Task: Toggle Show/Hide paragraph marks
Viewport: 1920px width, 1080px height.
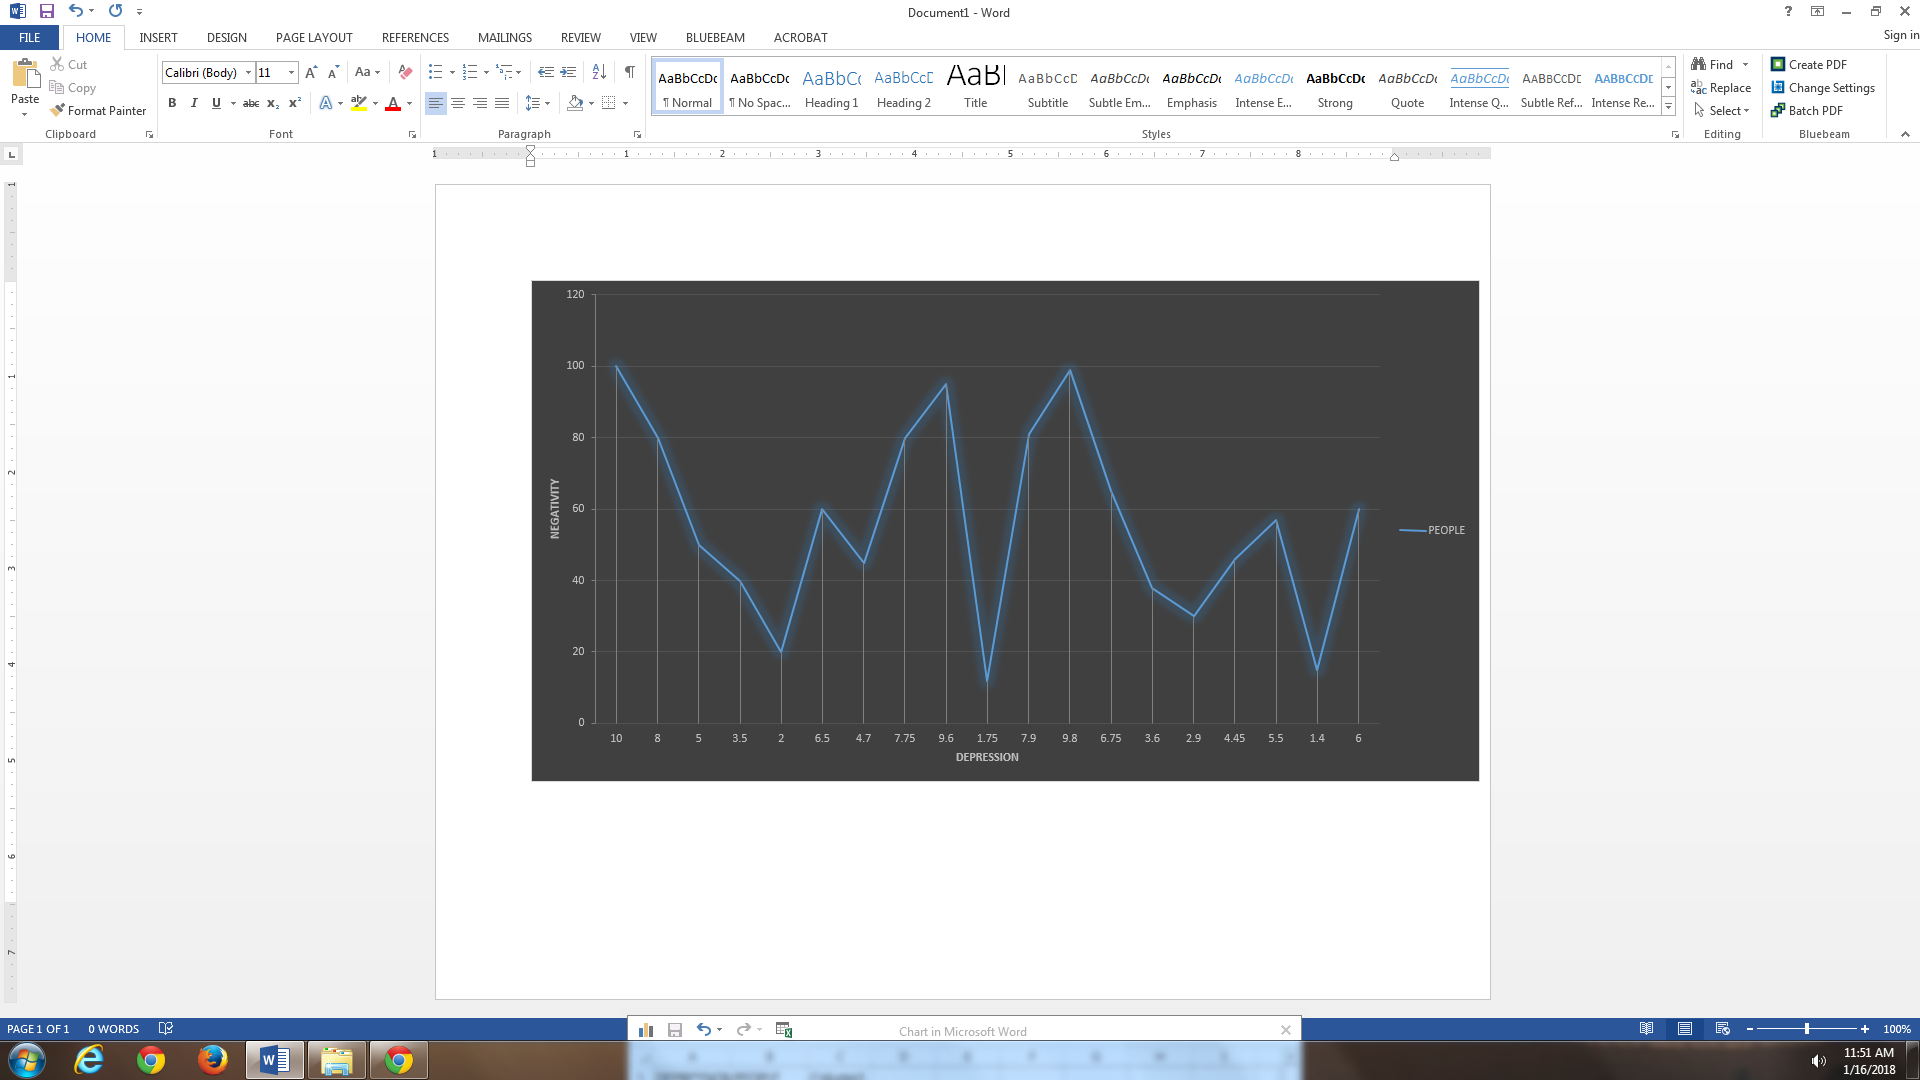Action: tap(629, 72)
